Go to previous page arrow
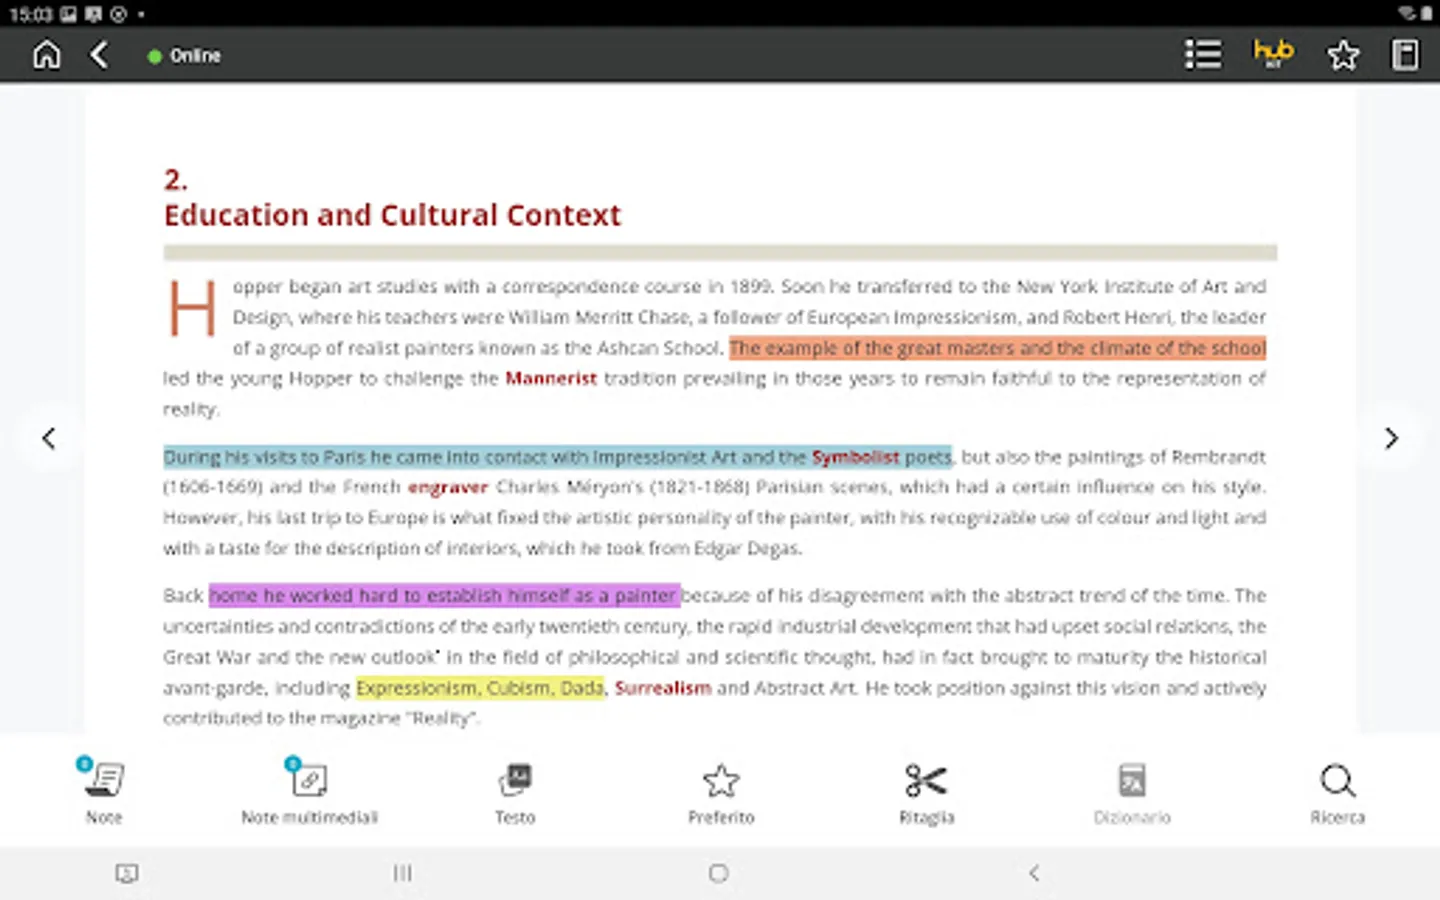The width and height of the screenshot is (1440, 900). [49, 438]
